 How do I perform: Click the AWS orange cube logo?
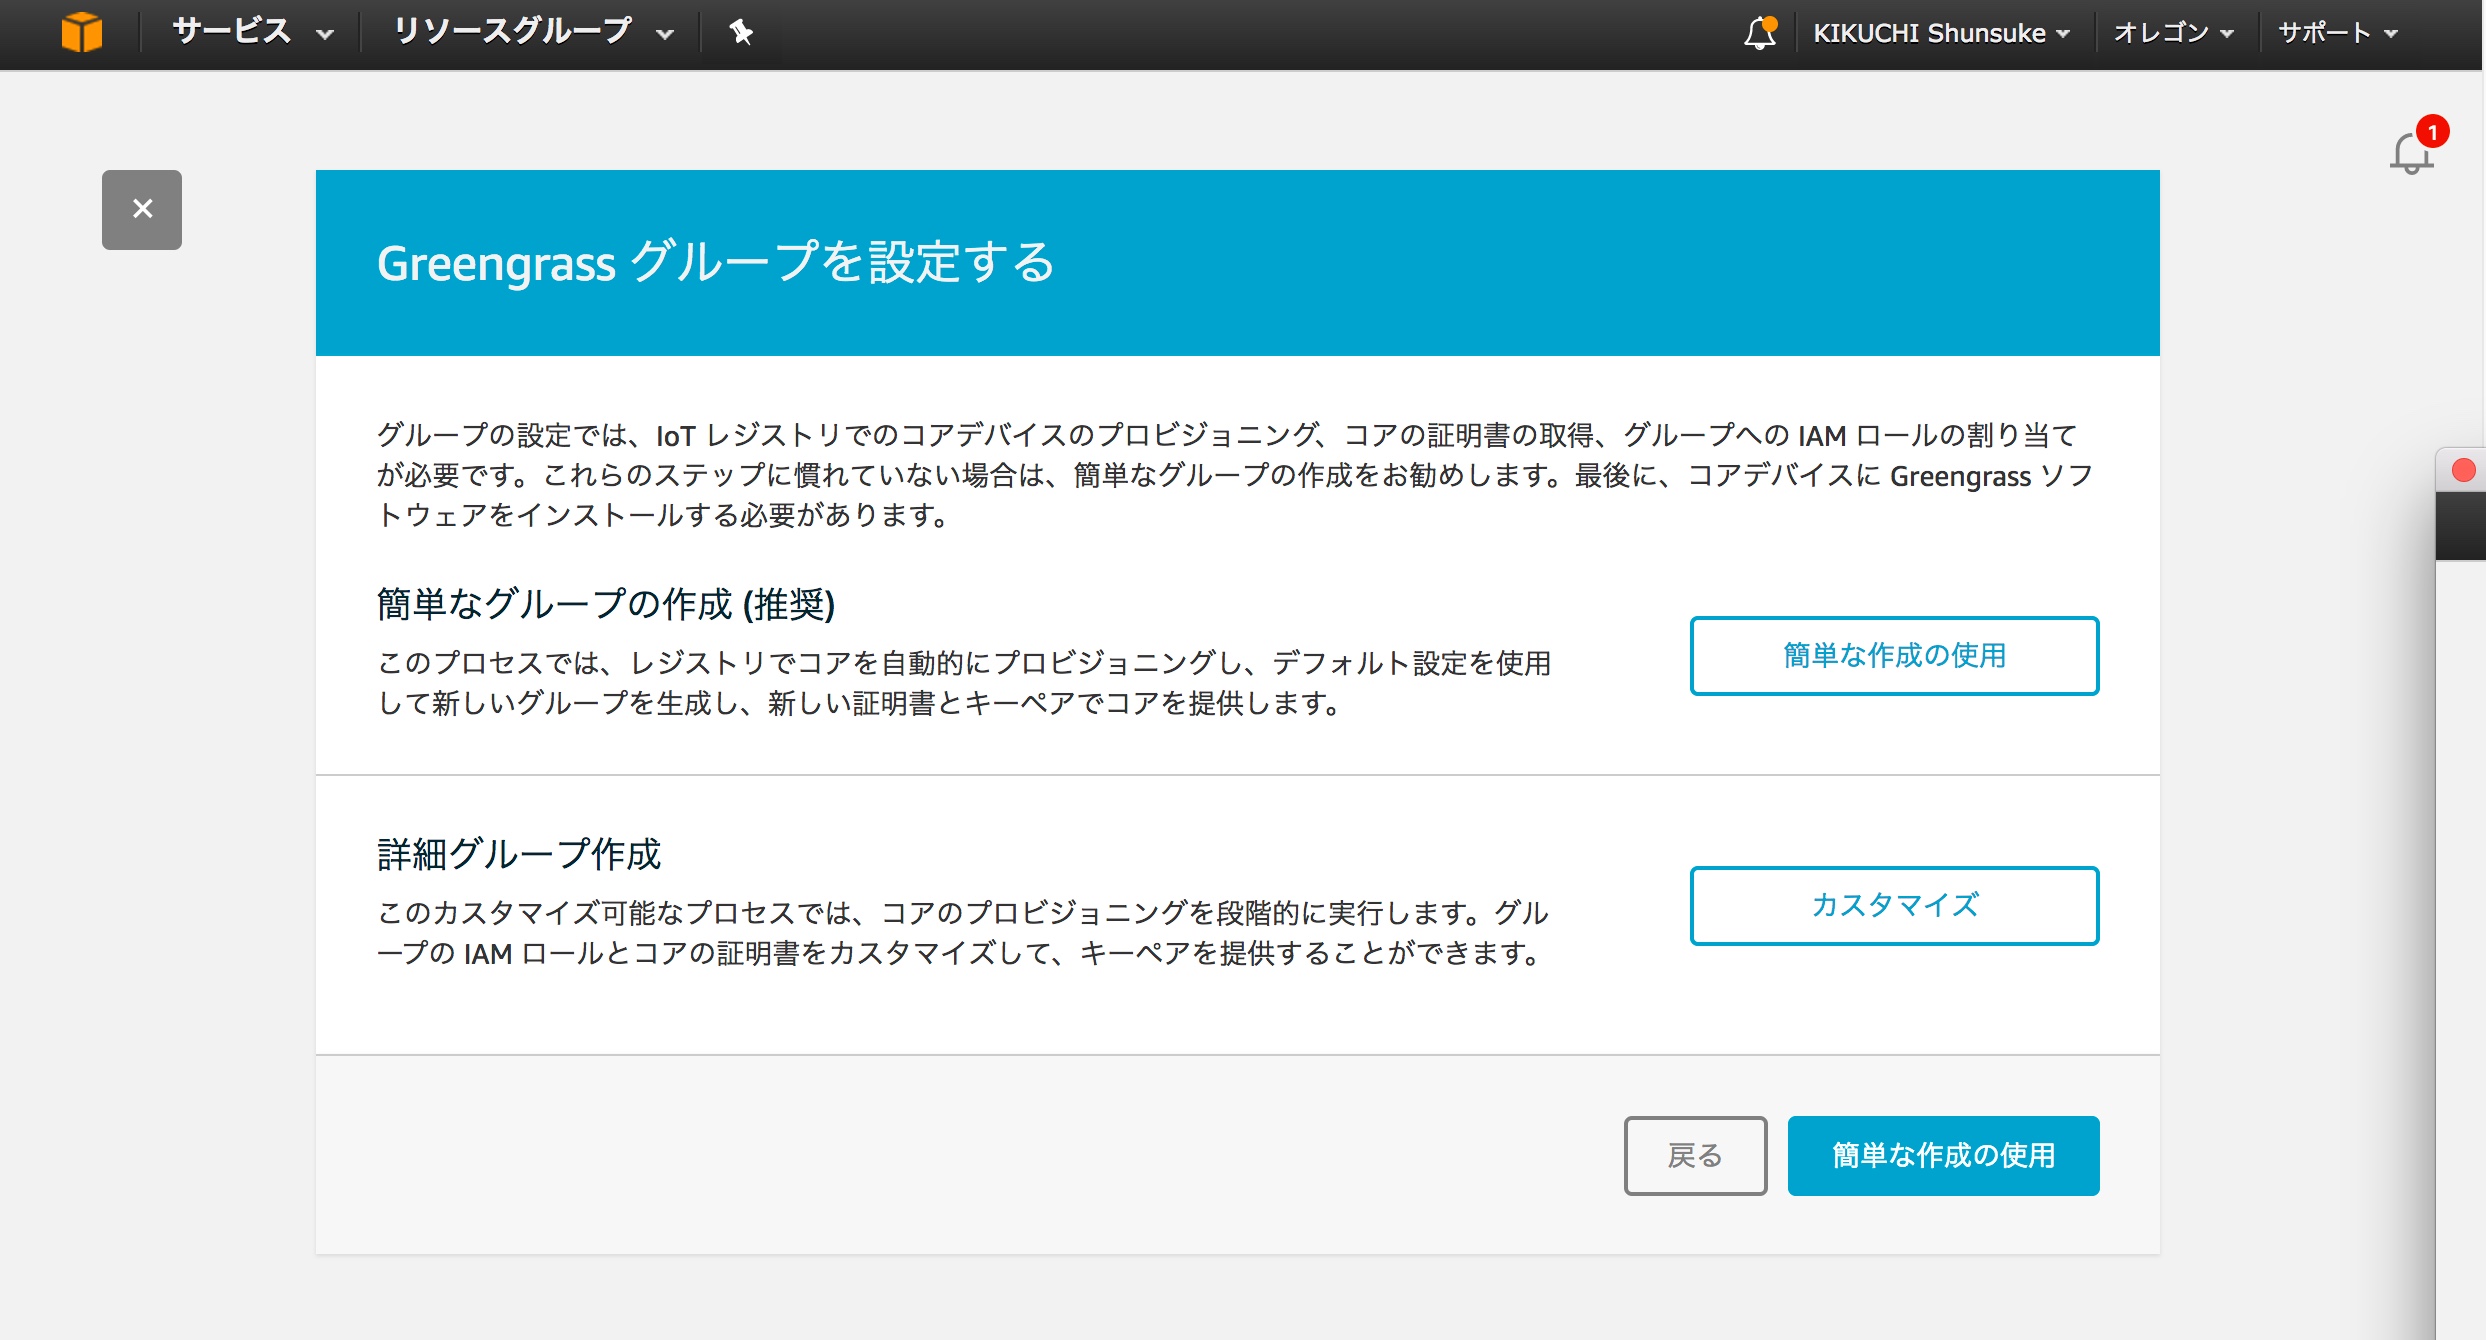coord(82,32)
